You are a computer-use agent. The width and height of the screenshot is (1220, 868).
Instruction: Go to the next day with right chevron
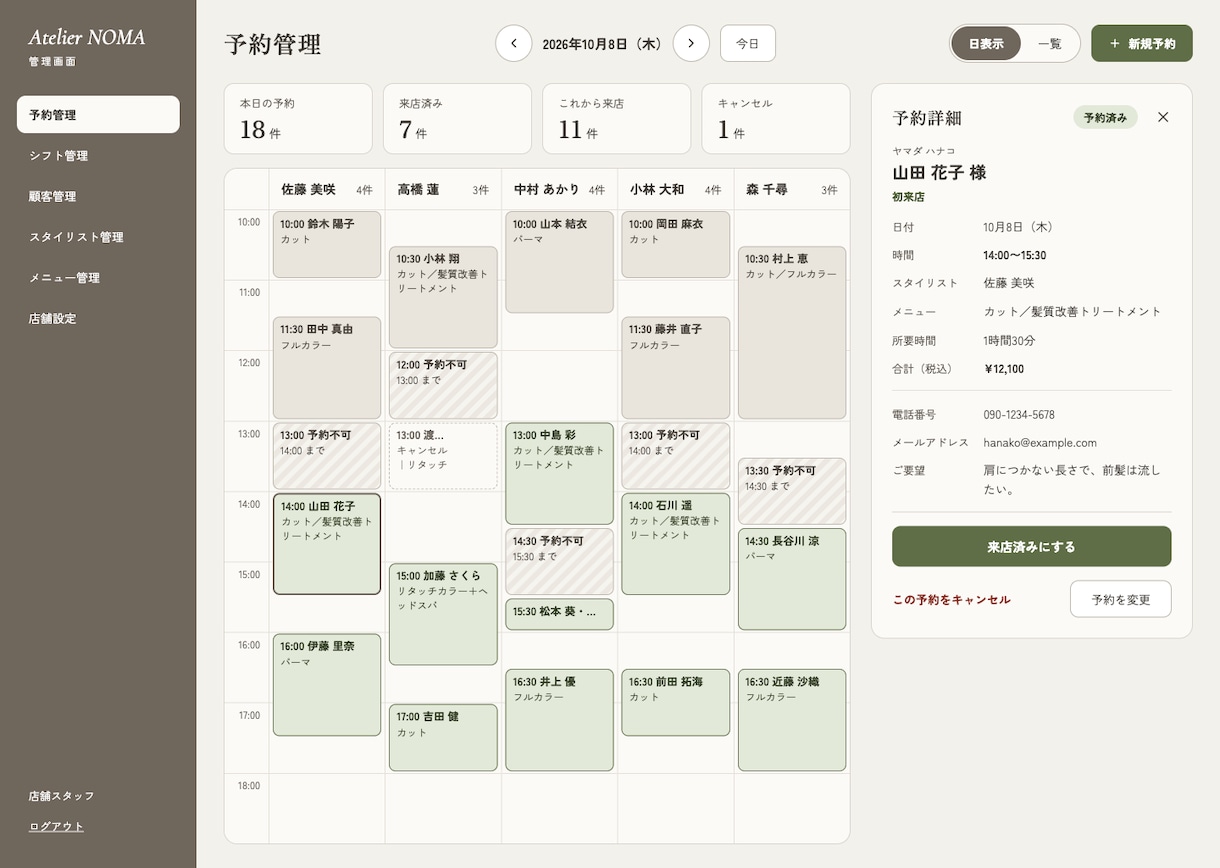(x=691, y=44)
